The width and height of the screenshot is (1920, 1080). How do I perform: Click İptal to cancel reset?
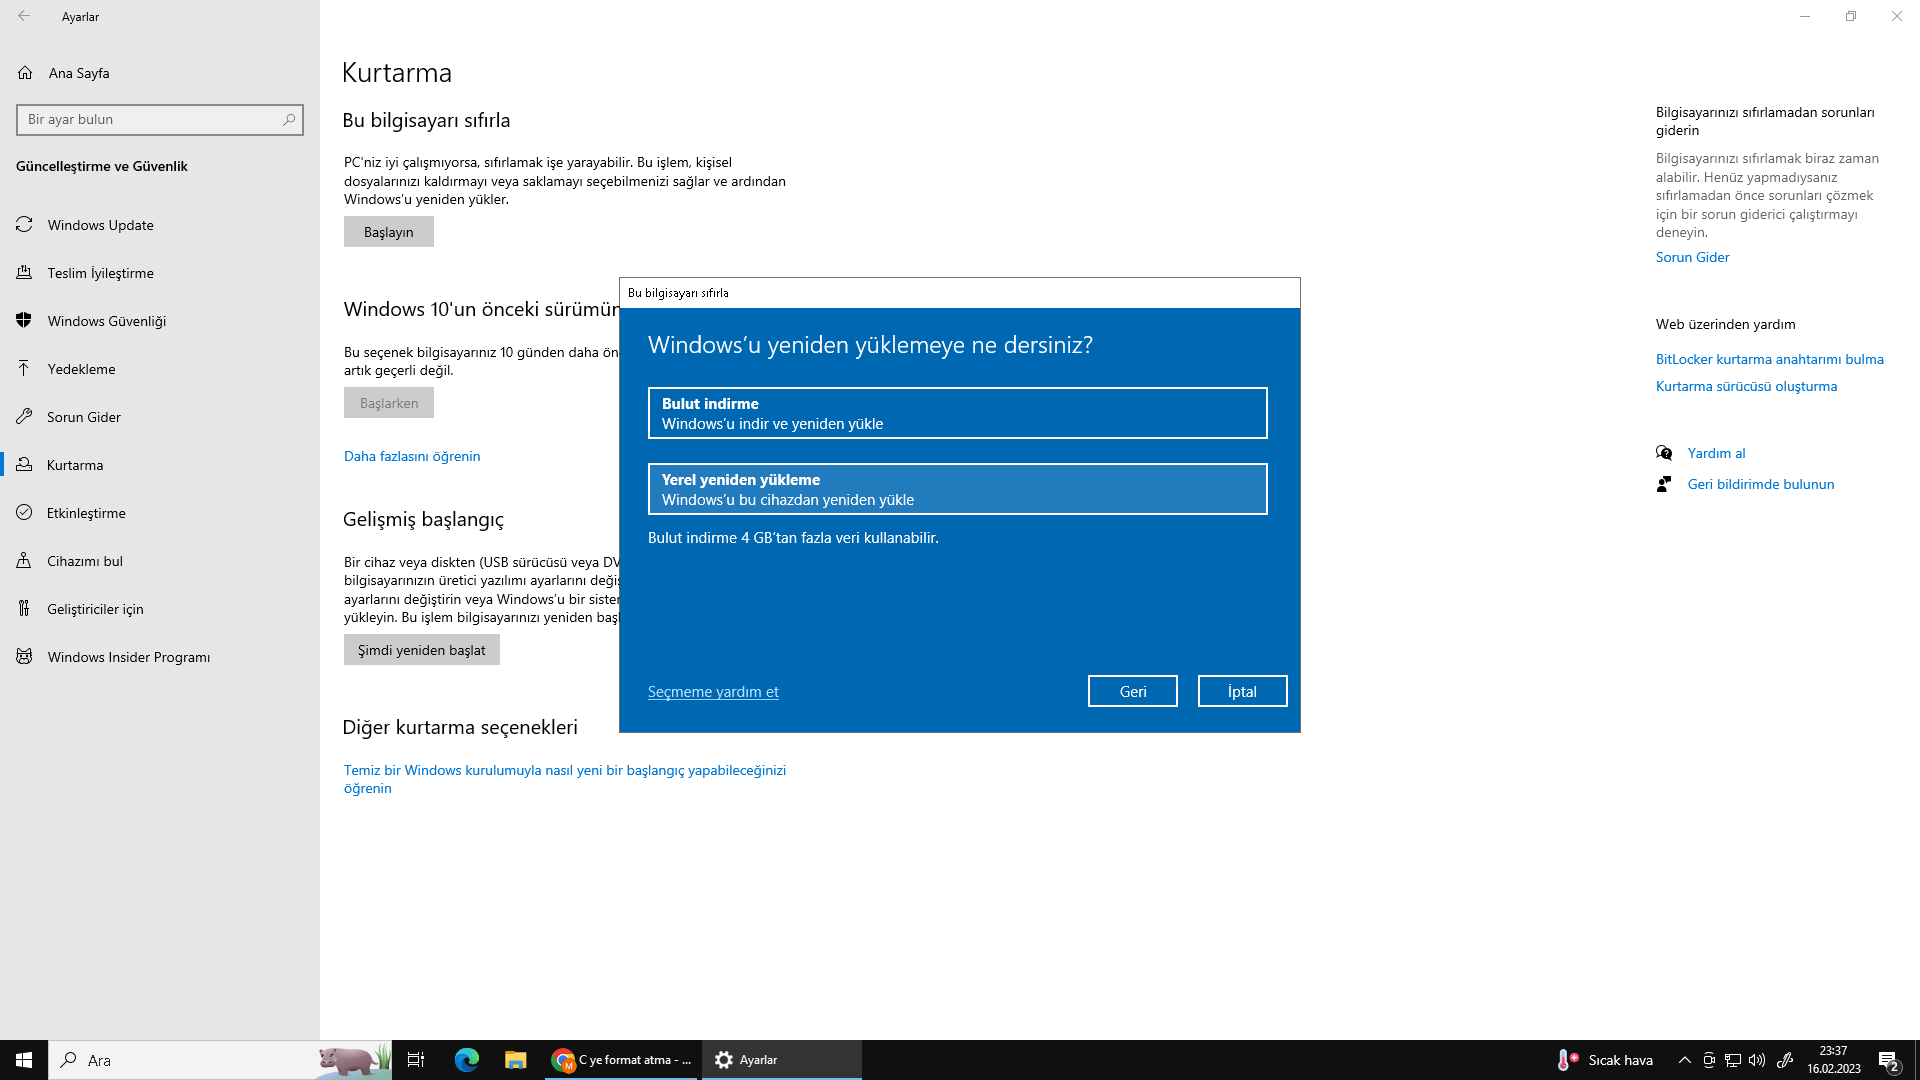coord(1242,691)
